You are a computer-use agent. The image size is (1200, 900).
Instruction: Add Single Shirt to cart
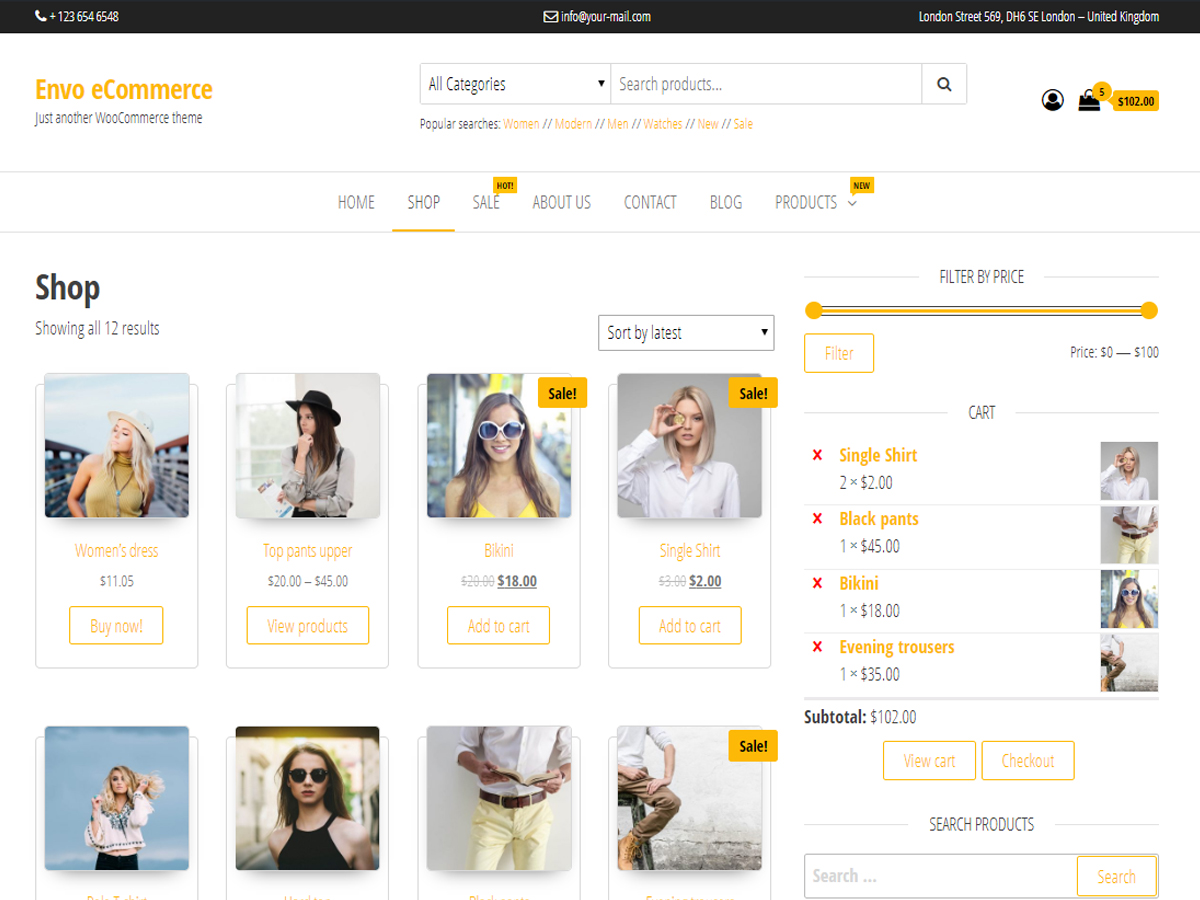point(690,625)
